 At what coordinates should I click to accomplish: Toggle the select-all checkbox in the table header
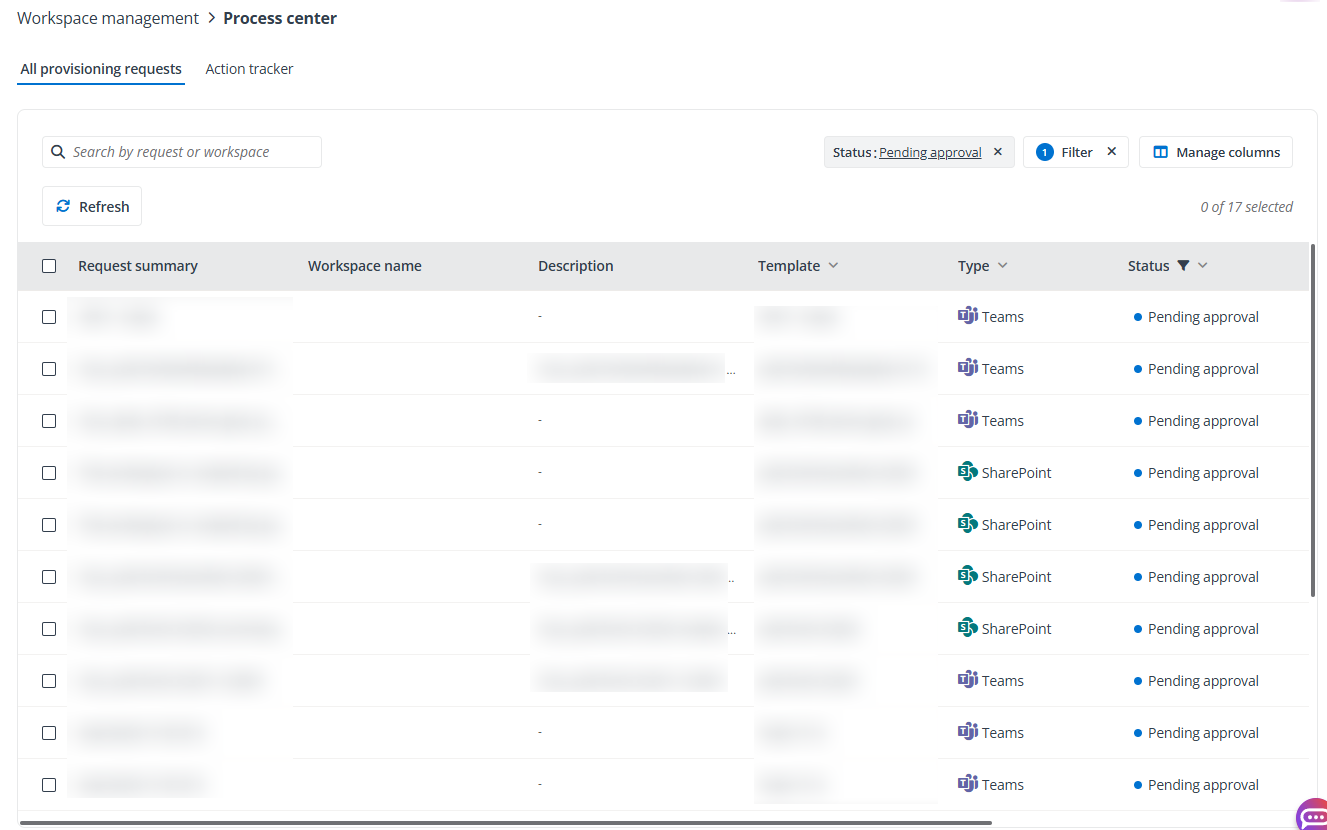49,265
